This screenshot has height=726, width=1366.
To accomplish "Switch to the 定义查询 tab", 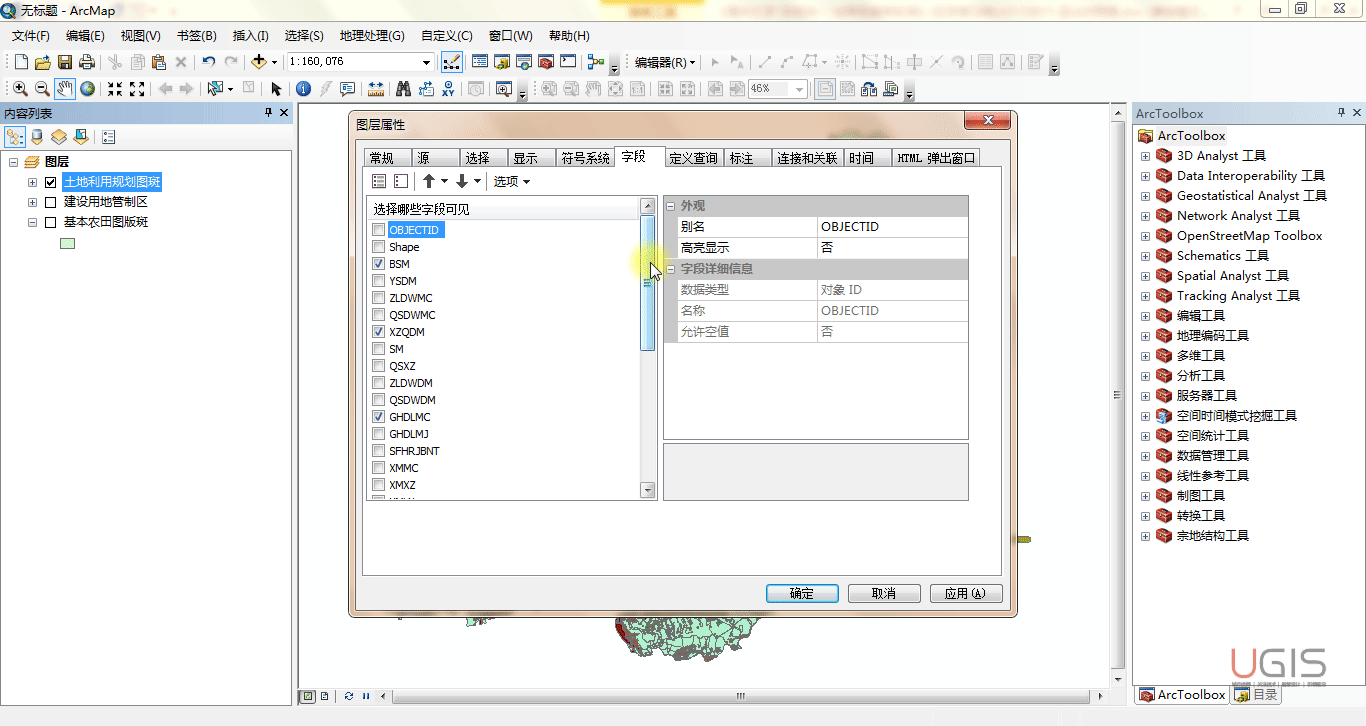I will pos(693,158).
